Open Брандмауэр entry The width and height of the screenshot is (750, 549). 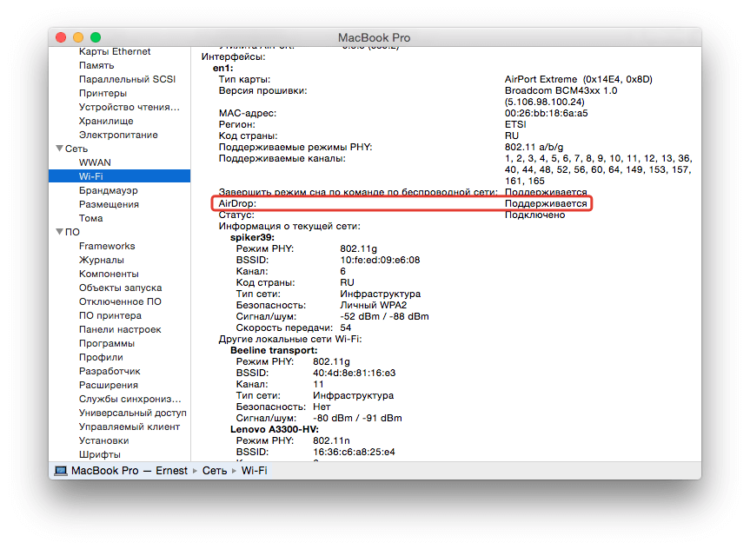pyautogui.click(x=109, y=190)
